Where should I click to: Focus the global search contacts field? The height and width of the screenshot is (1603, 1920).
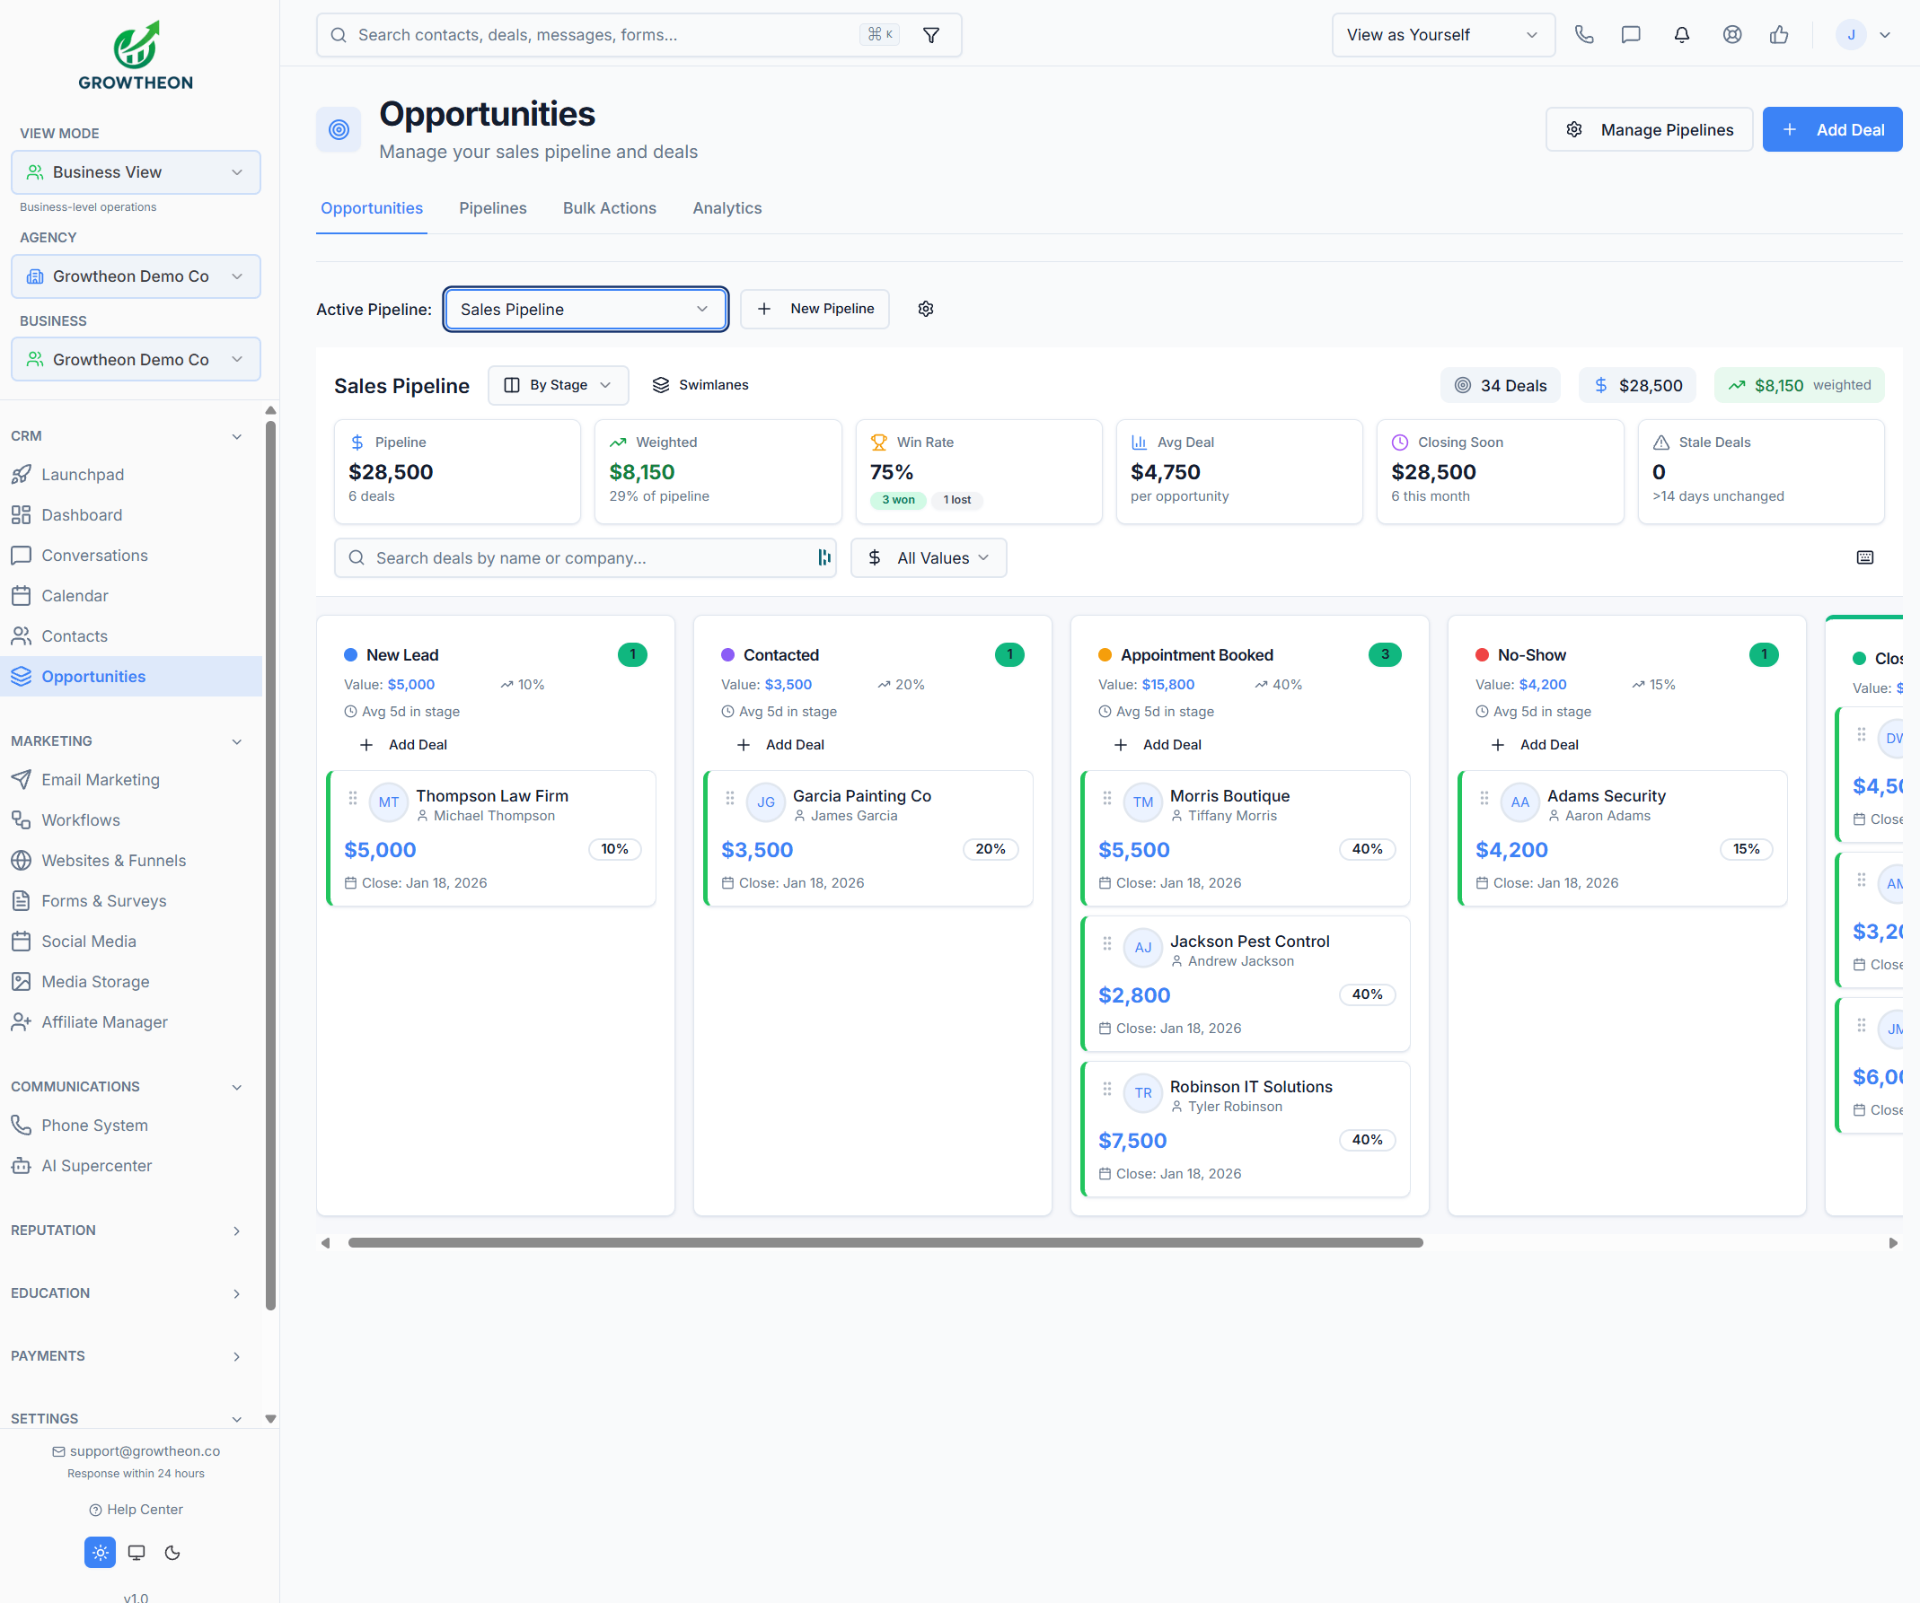(x=639, y=35)
